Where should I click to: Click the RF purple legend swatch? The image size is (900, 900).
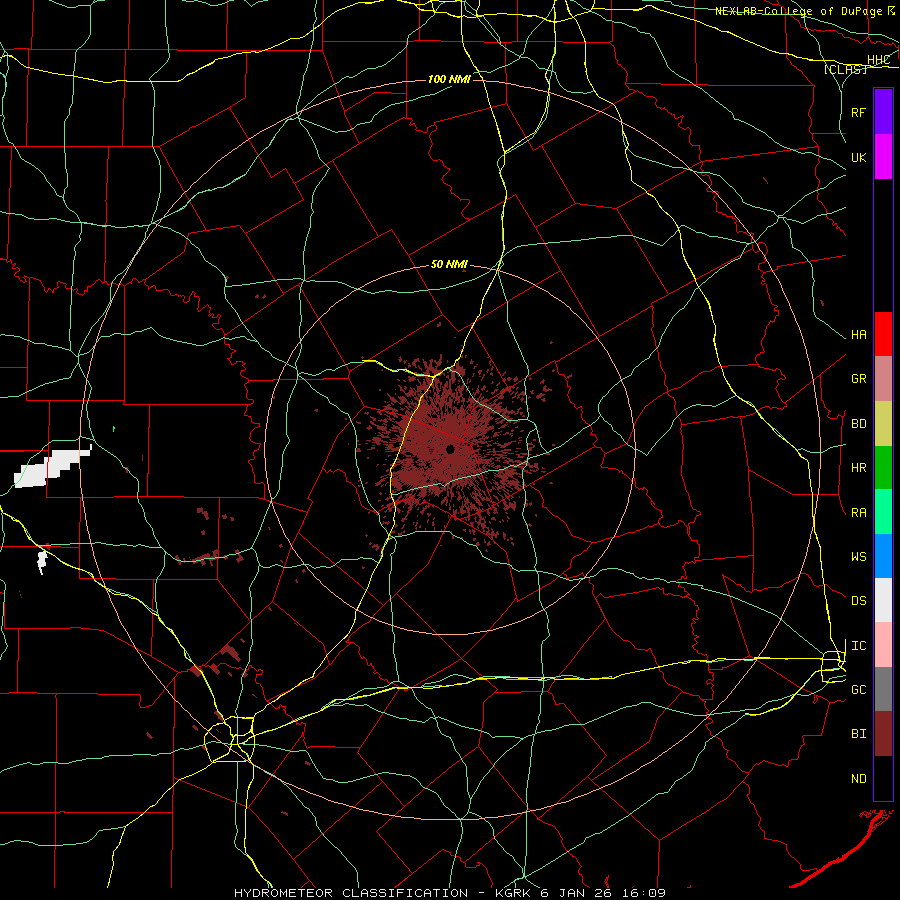coord(883,112)
